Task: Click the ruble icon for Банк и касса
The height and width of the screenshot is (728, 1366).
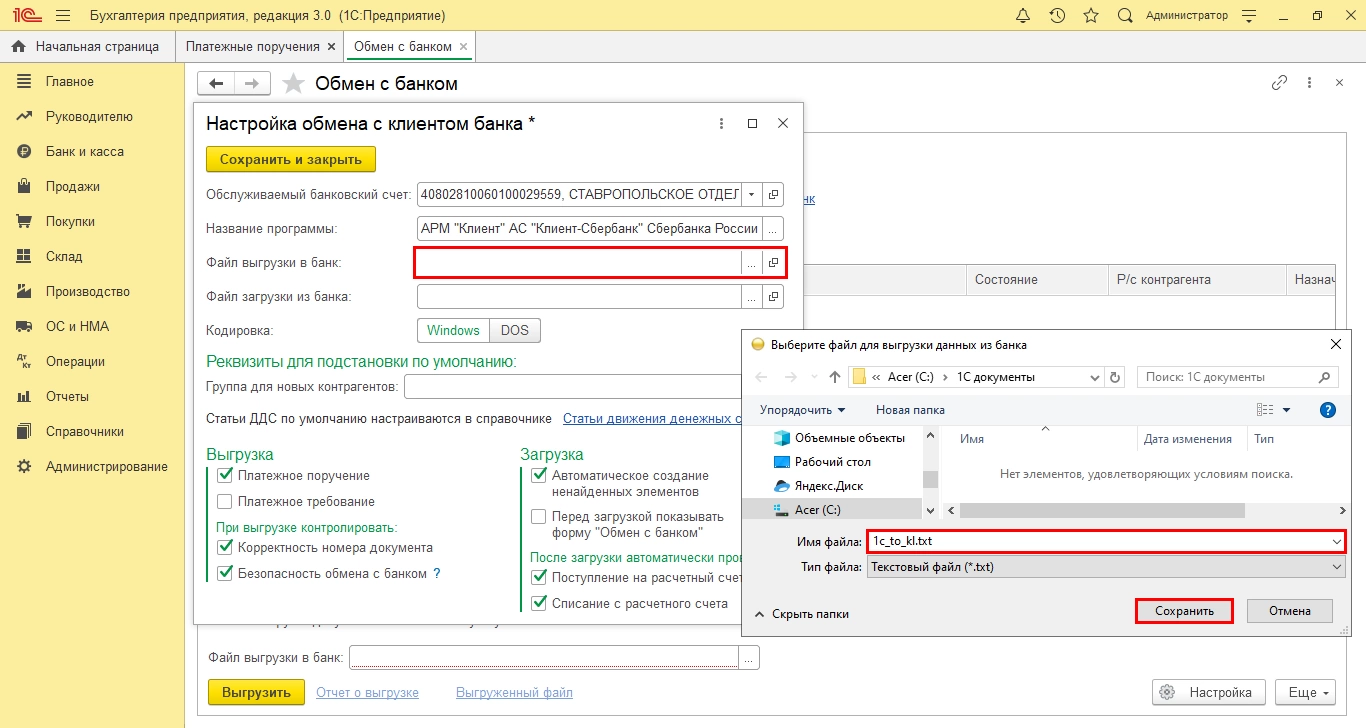Action: coord(25,152)
